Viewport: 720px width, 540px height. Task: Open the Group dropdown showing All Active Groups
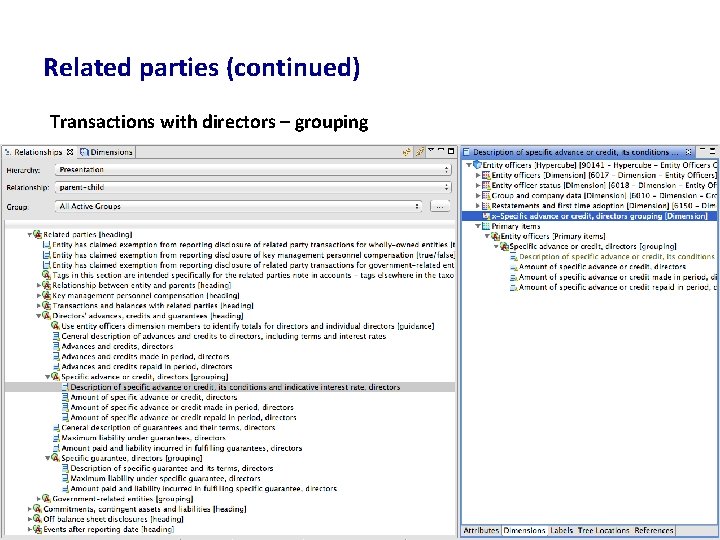tap(238, 206)
